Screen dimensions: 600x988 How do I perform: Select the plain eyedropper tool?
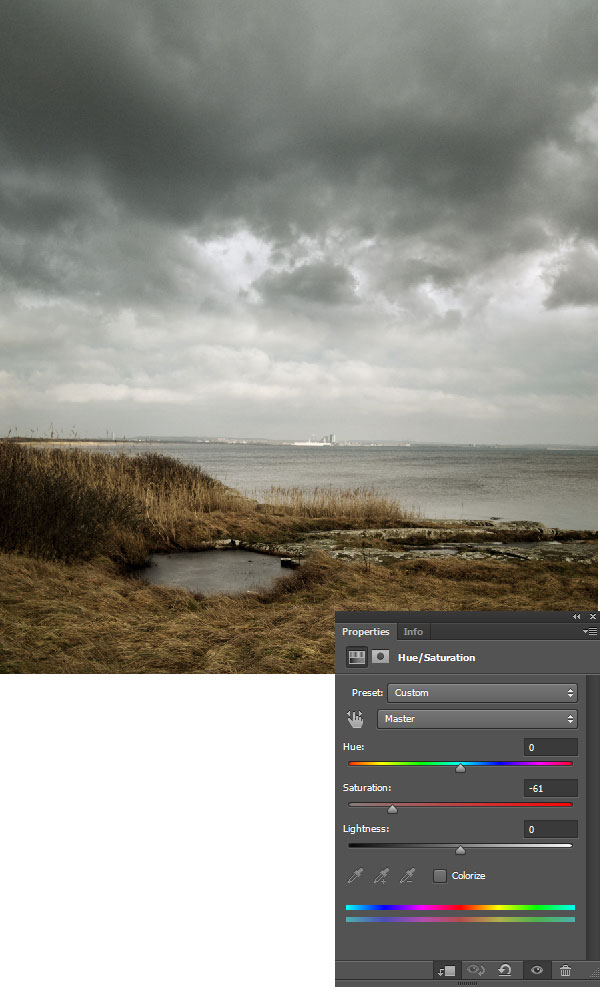coord(355,876)
